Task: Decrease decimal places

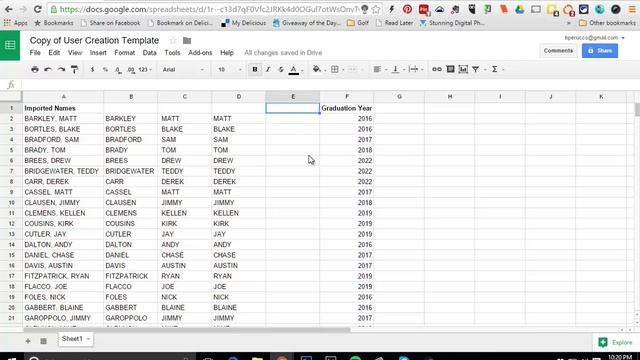Action: pyautogui.click(x=118, y=70)
